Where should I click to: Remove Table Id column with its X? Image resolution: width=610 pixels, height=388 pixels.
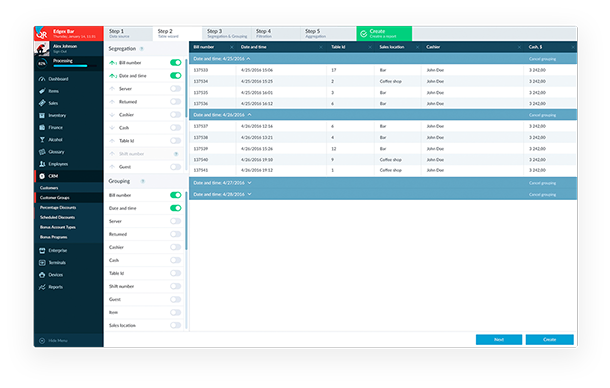coord(370,47)
